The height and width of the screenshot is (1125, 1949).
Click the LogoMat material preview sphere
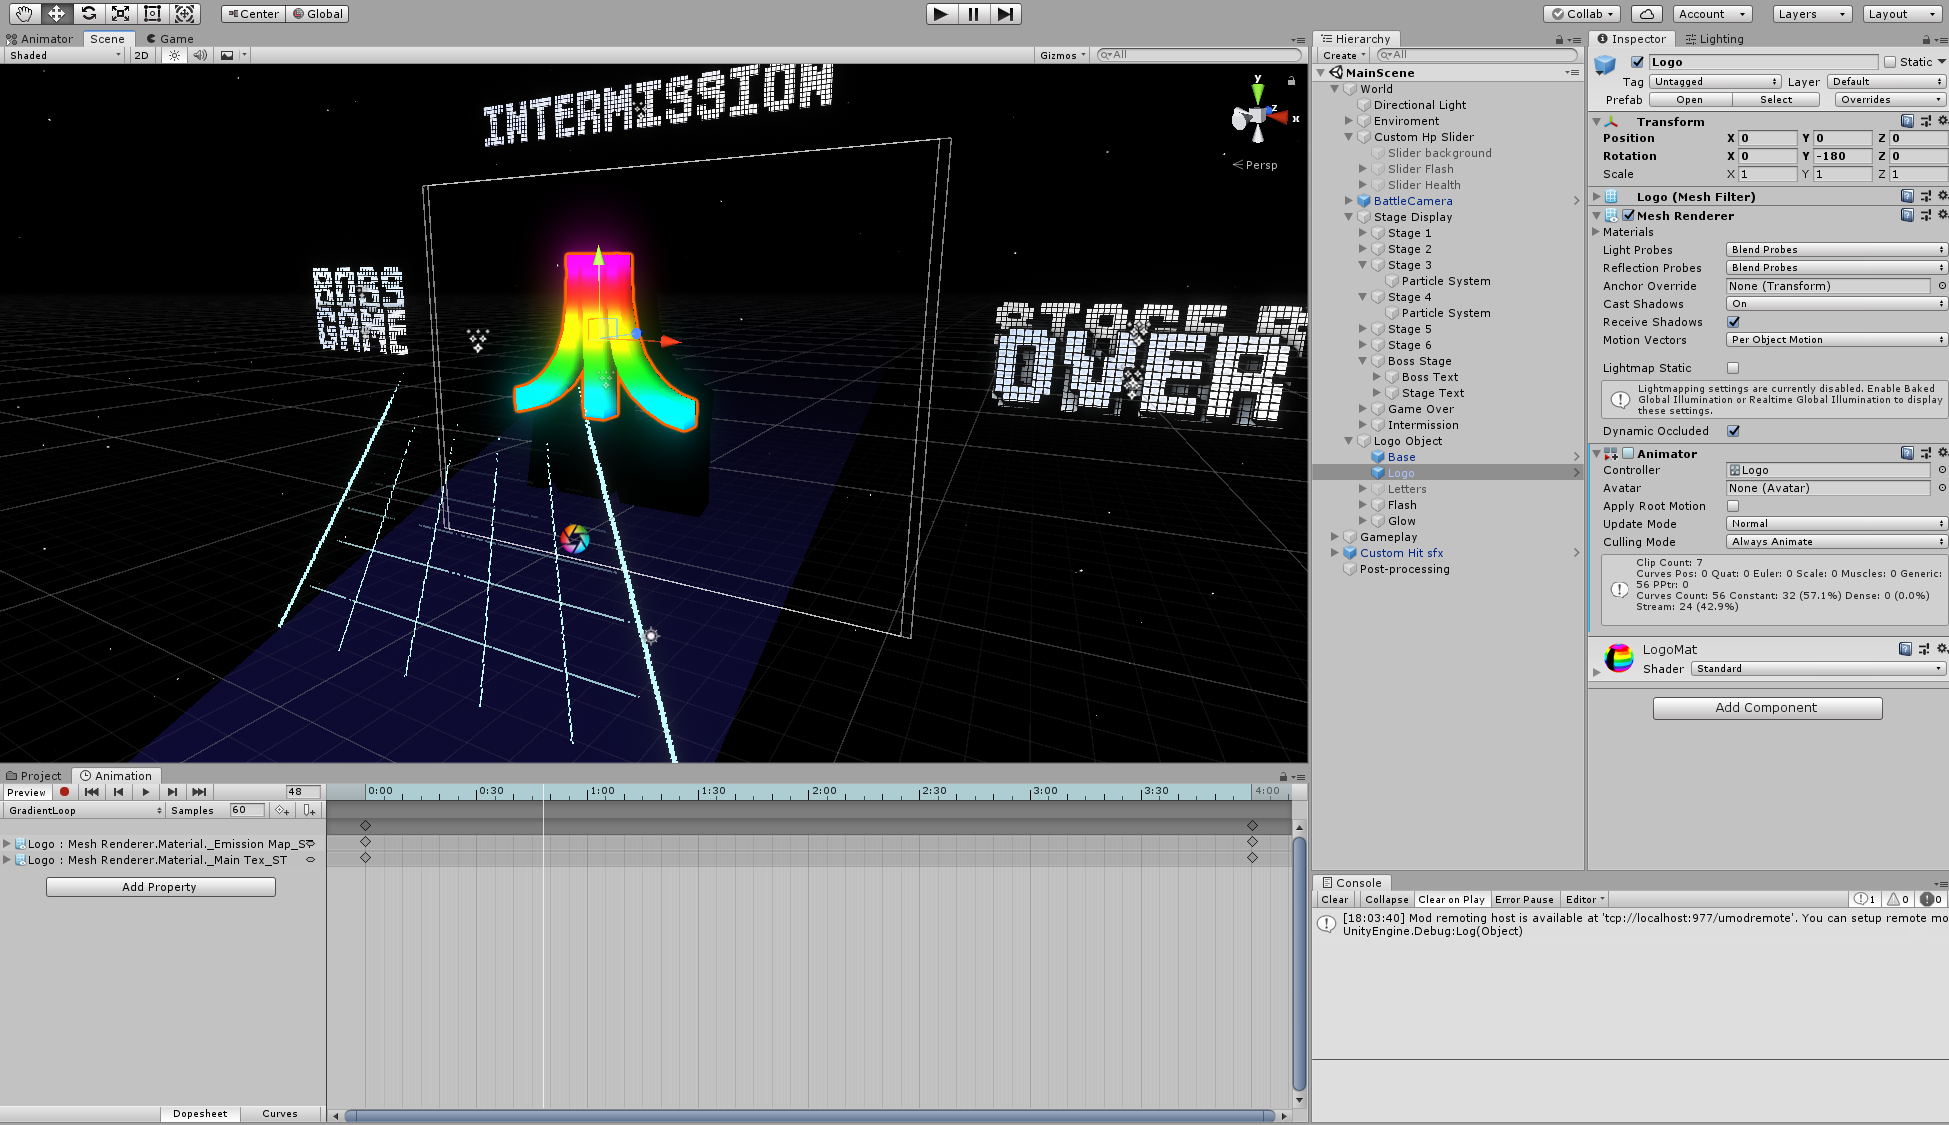pyautogui.click(x=1618, y=658)
